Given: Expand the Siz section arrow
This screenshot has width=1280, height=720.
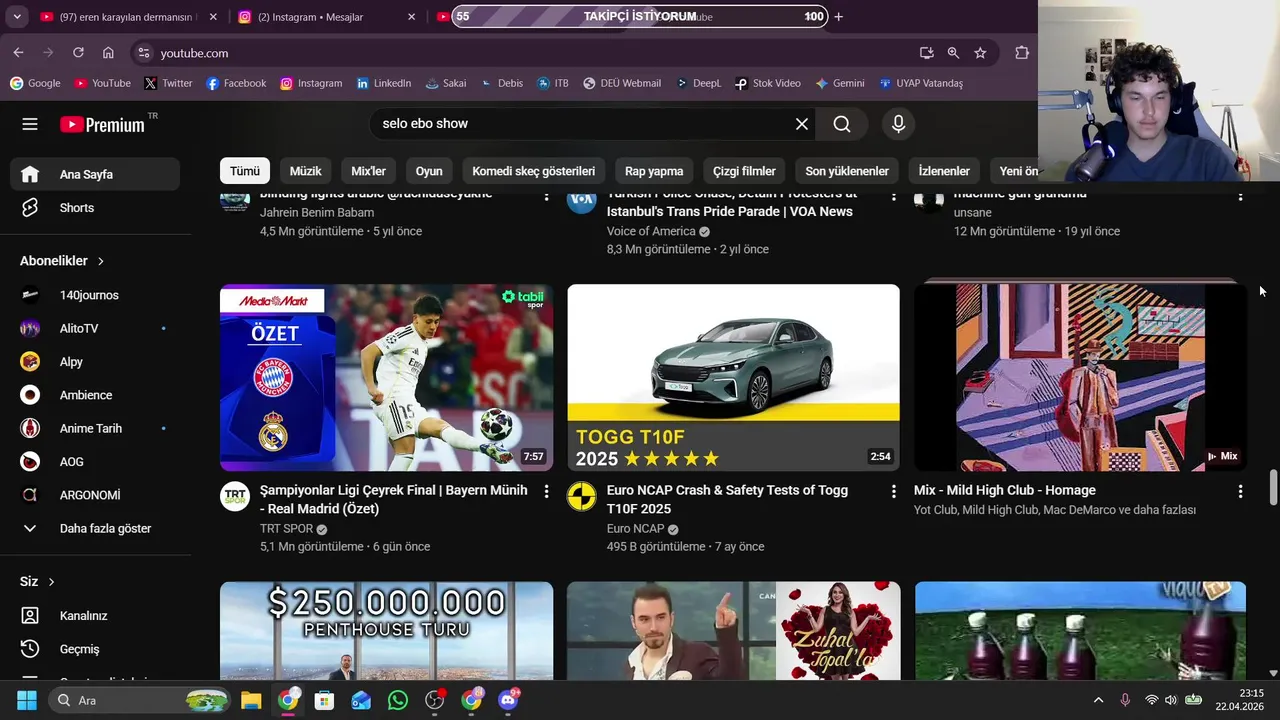Looking at the screenshot, I should (x=51, y=582).
